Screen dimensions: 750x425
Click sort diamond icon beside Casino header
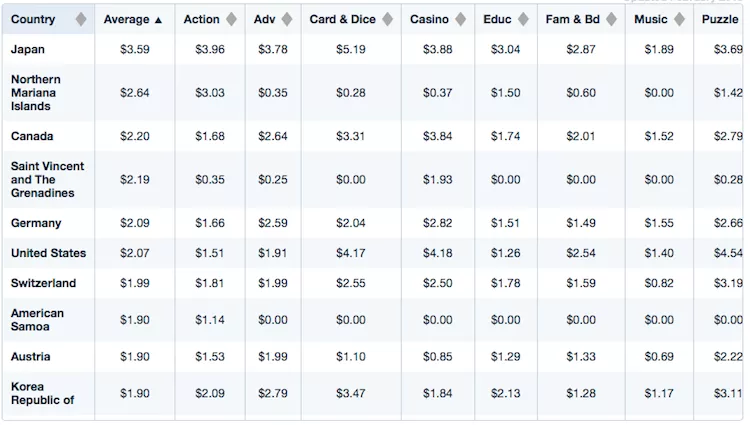coord(461,20)
